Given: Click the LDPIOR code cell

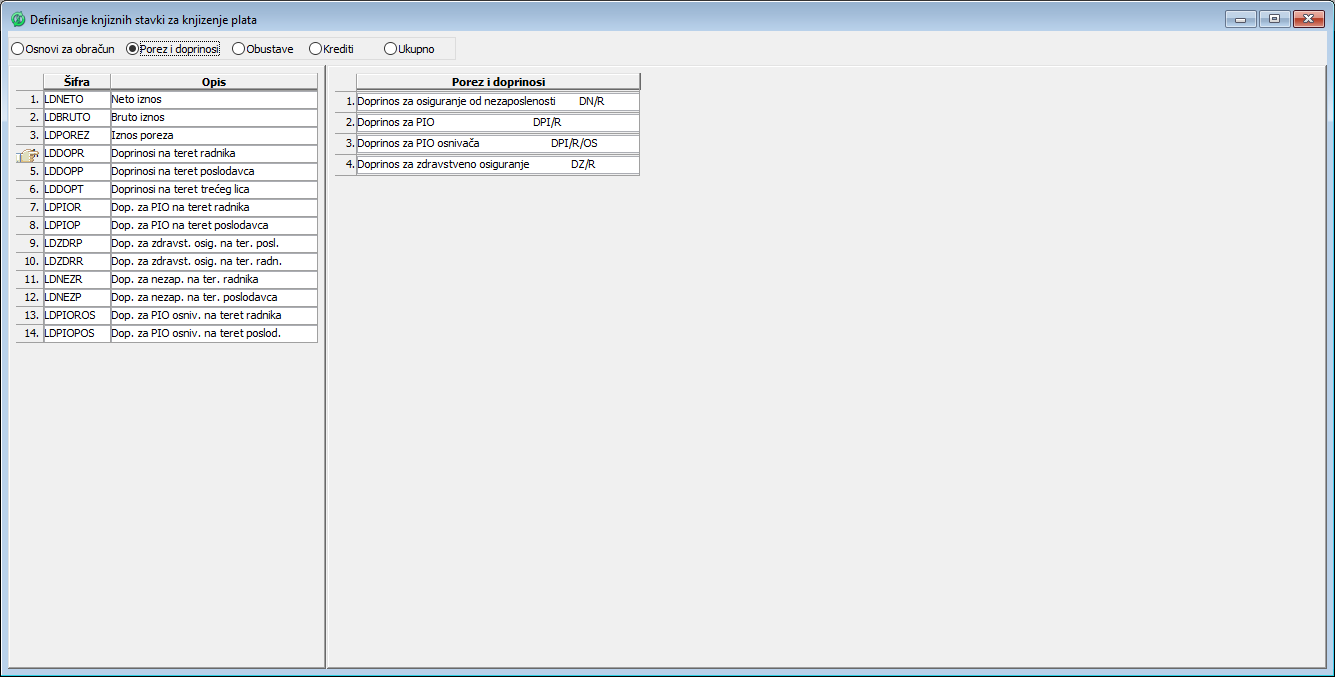Looking at the screenshot, I should 77,208.
